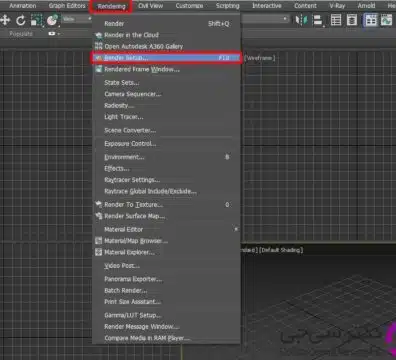Open the Interactive menu
The image size is (396, 360).
coord(267,6)
